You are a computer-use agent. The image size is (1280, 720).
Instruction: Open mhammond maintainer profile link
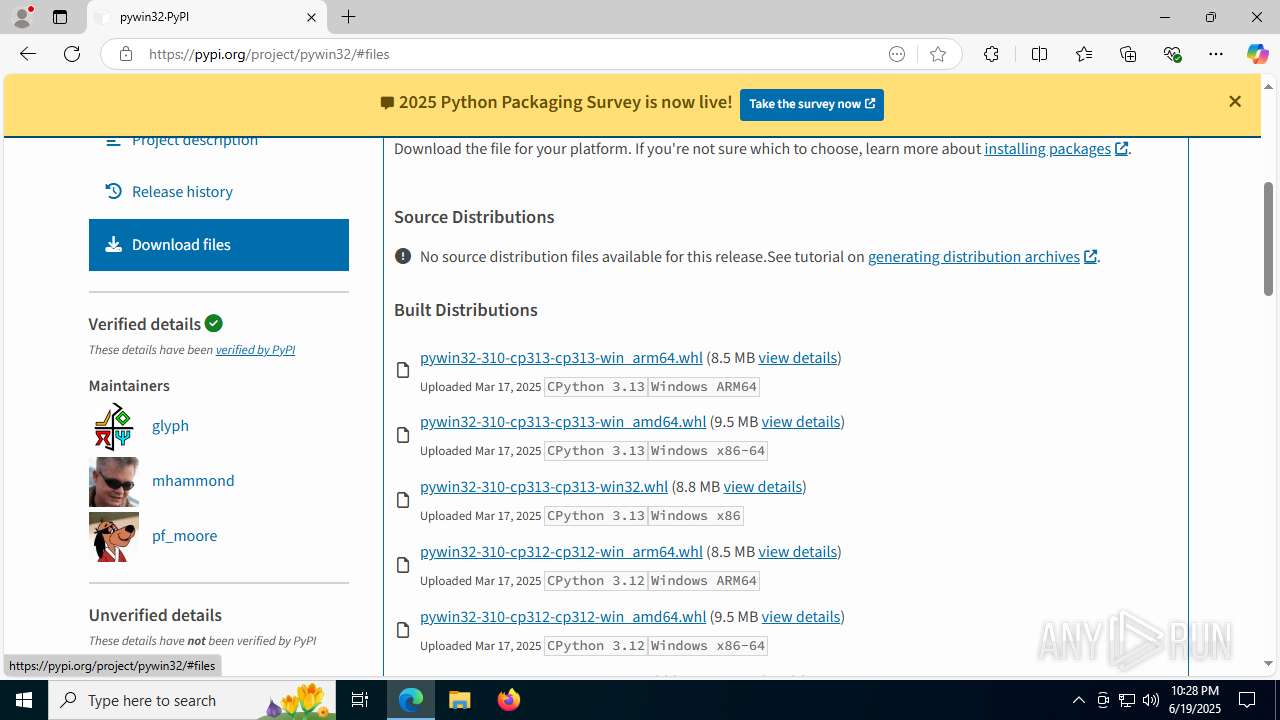(x=193, y=480)
